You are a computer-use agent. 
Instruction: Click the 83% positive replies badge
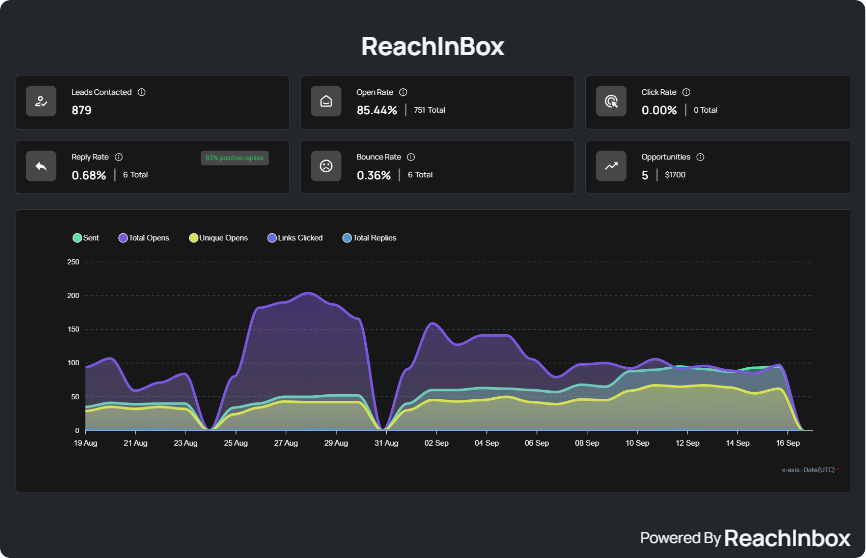point(235,158)
